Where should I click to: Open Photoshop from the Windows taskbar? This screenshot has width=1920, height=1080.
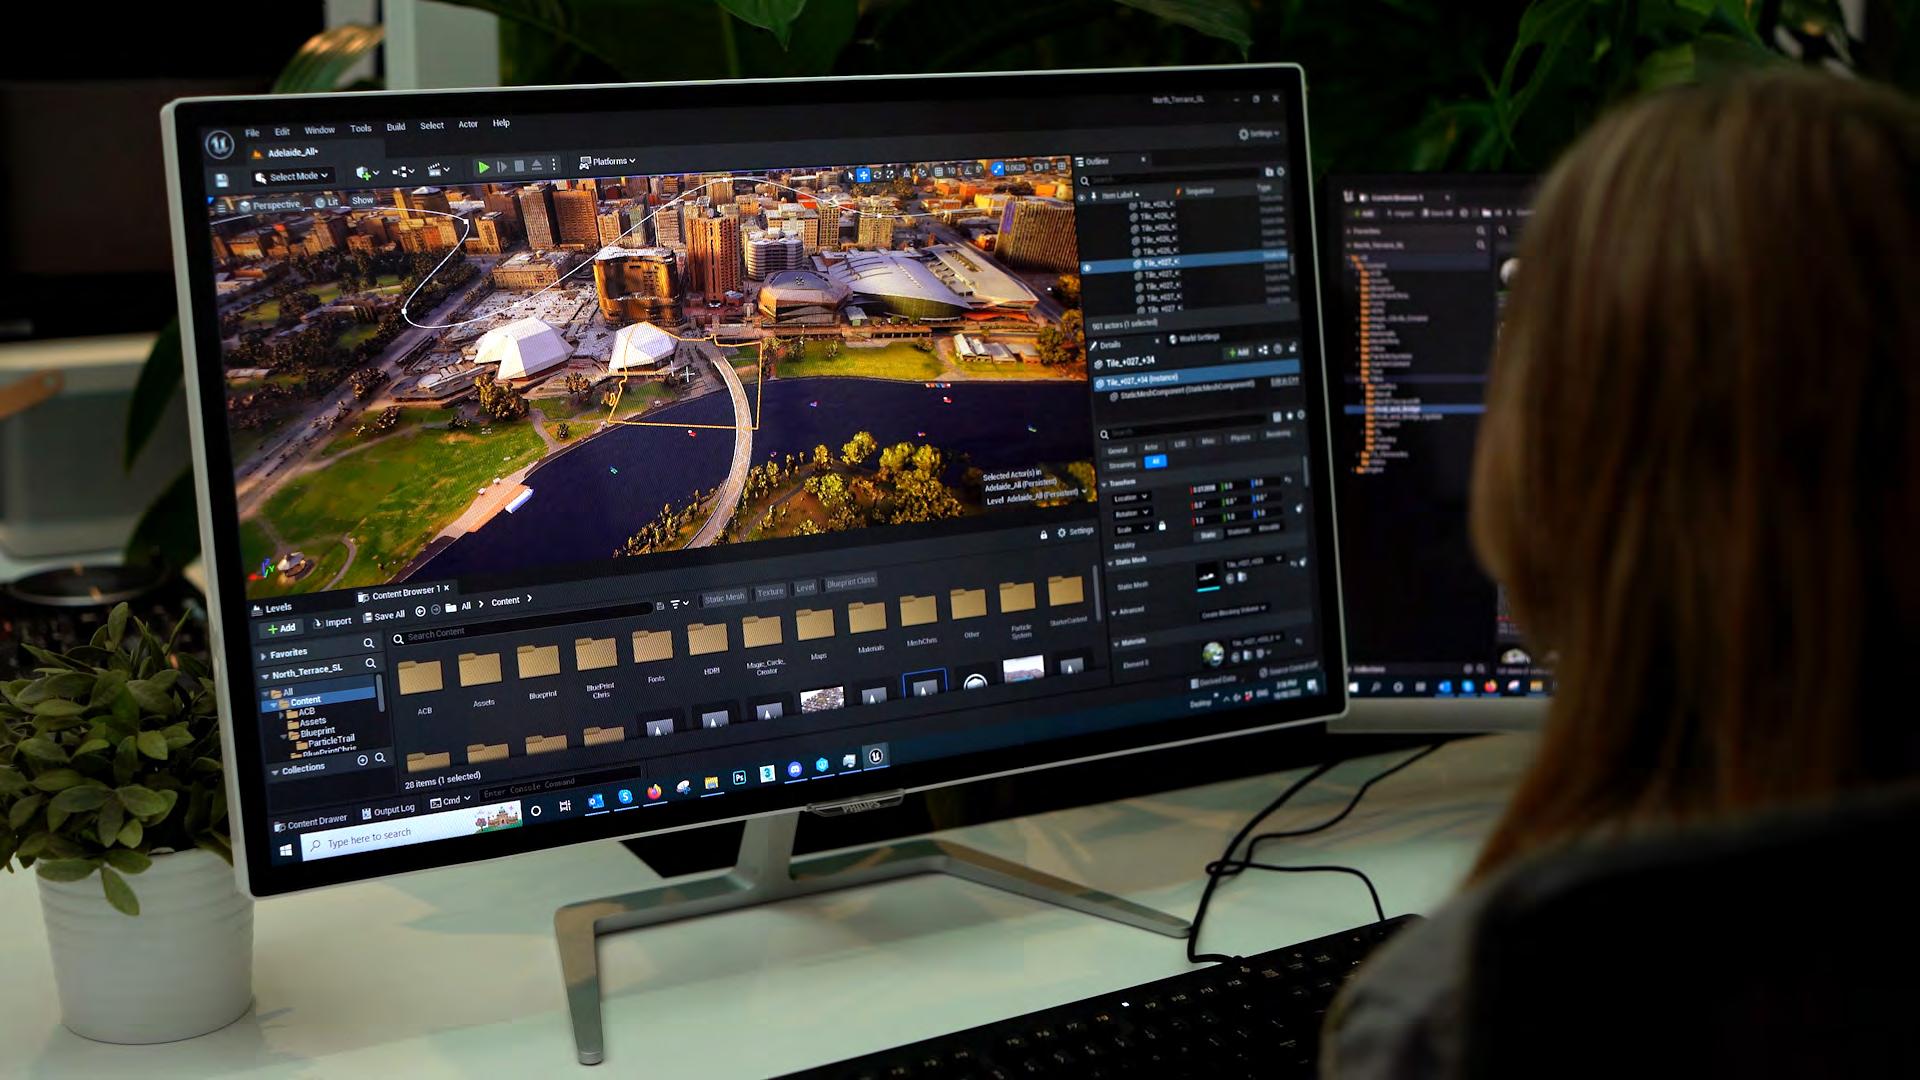click(x=740, y=777)
